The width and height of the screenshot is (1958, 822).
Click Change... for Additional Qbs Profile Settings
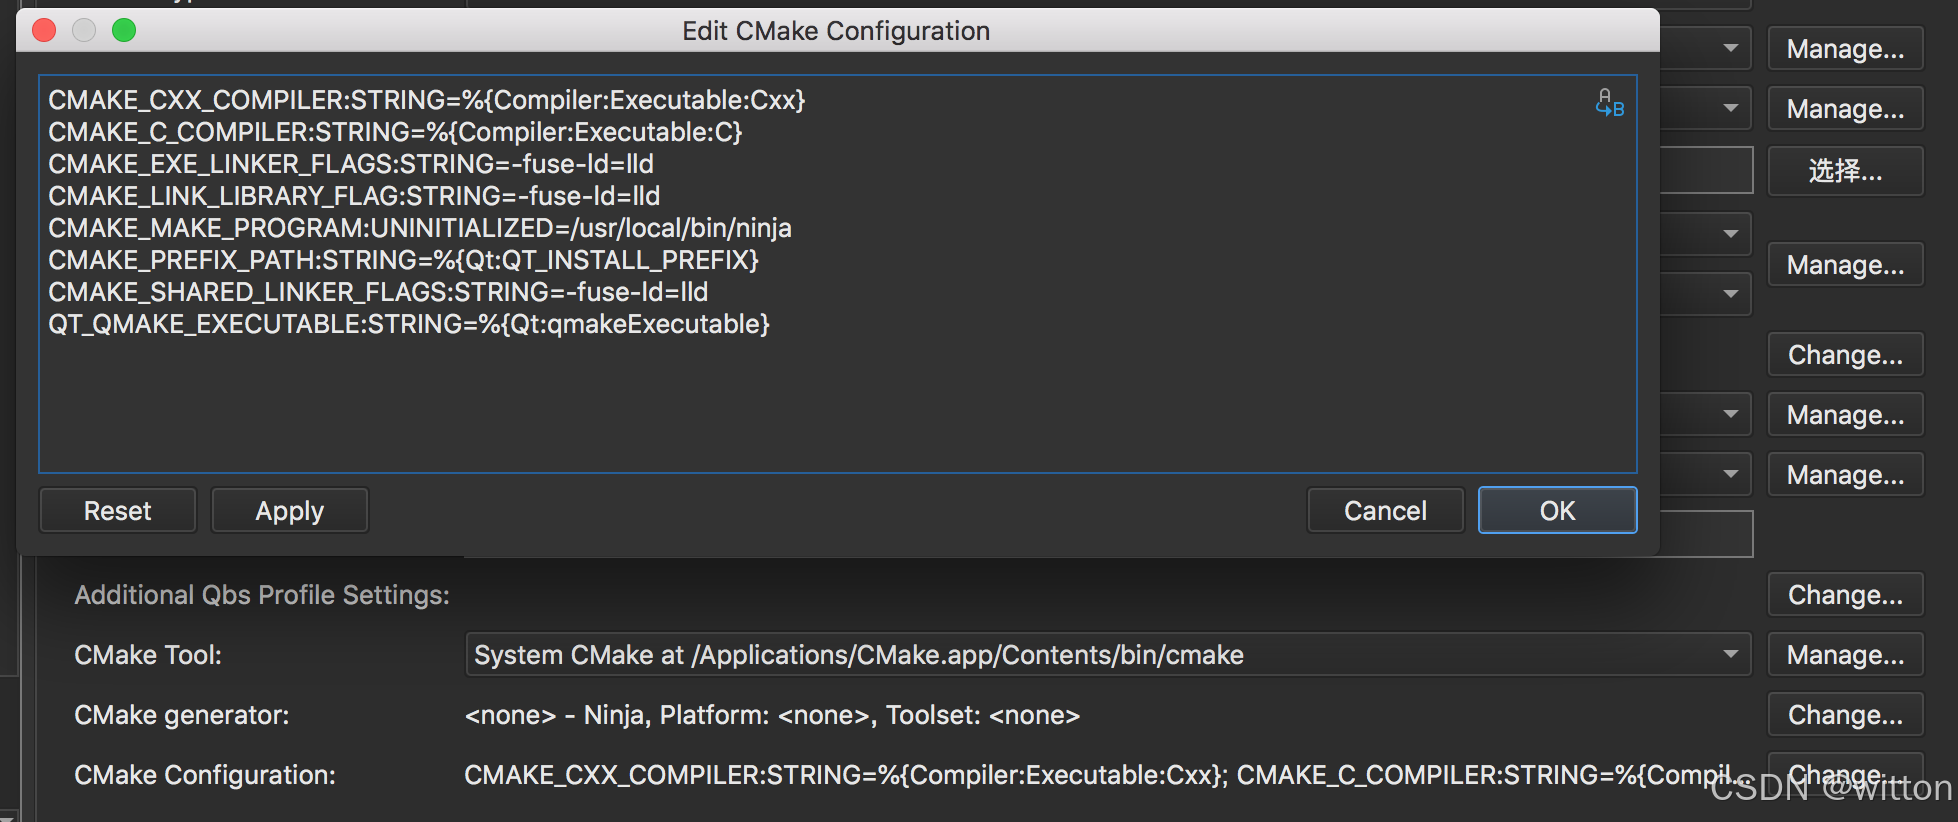pos(1845,595)
